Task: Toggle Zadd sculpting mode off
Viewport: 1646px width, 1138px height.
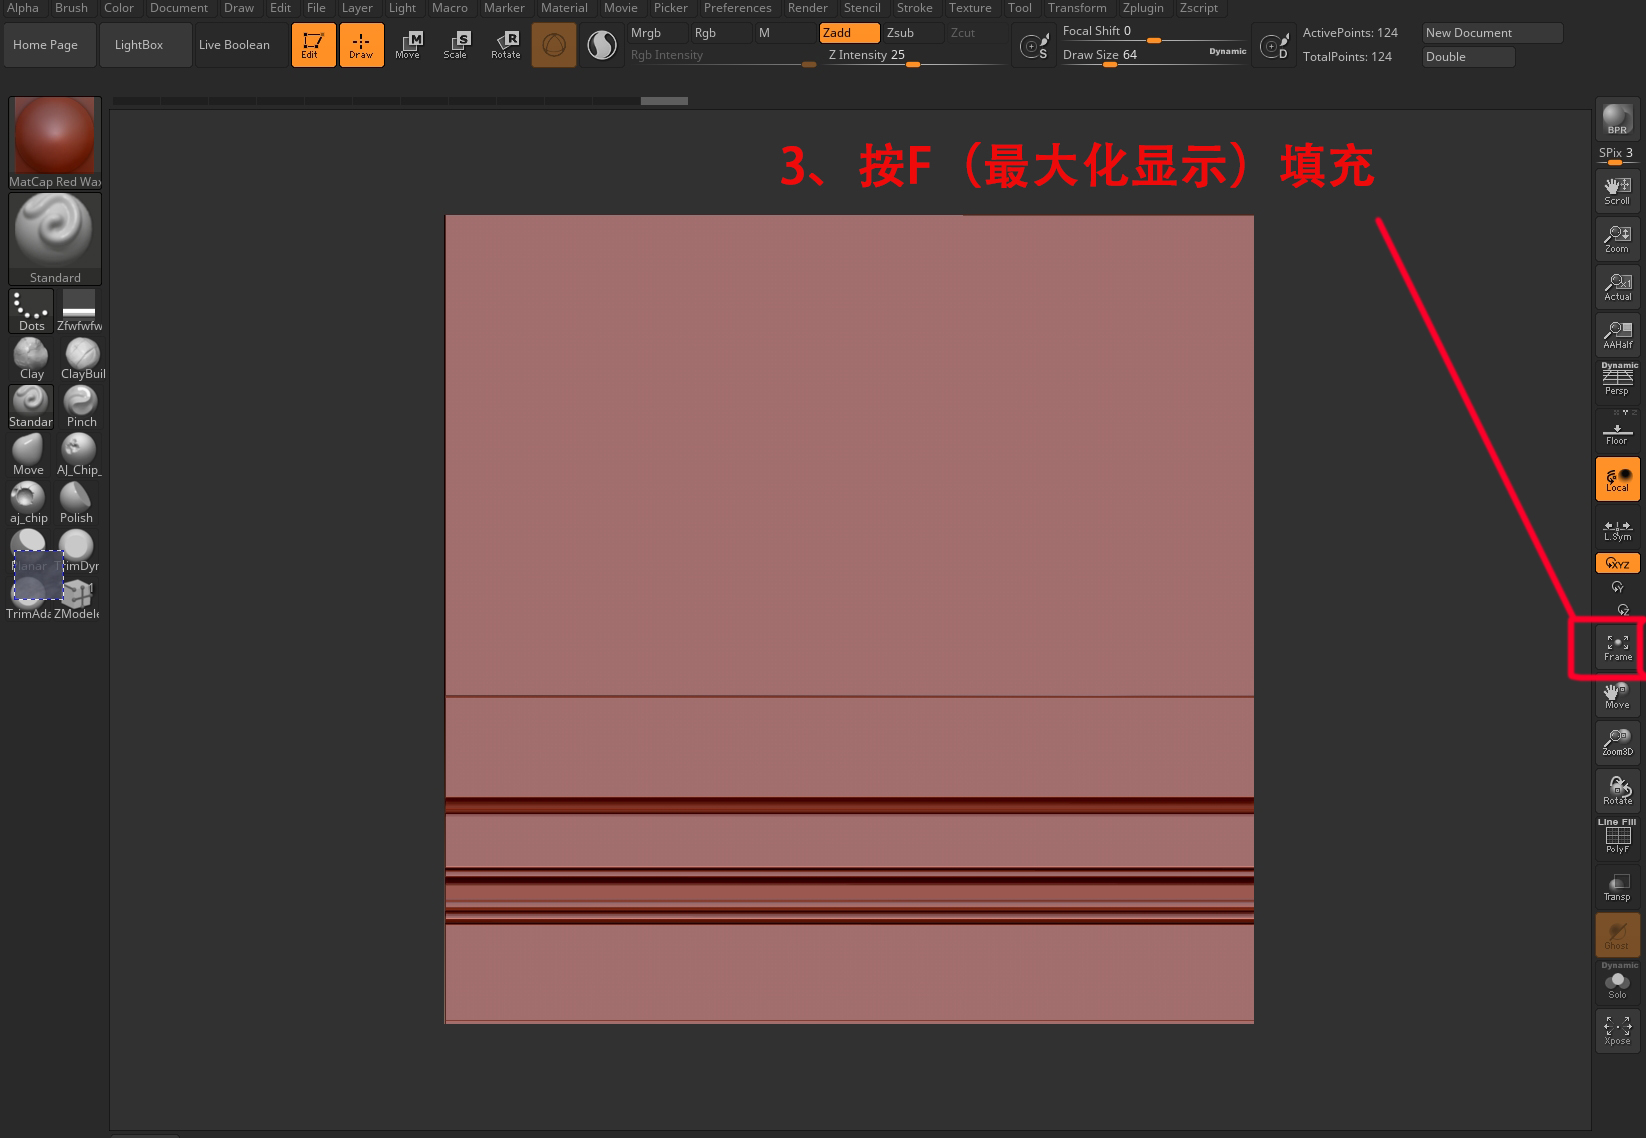Action: [846, 32]
